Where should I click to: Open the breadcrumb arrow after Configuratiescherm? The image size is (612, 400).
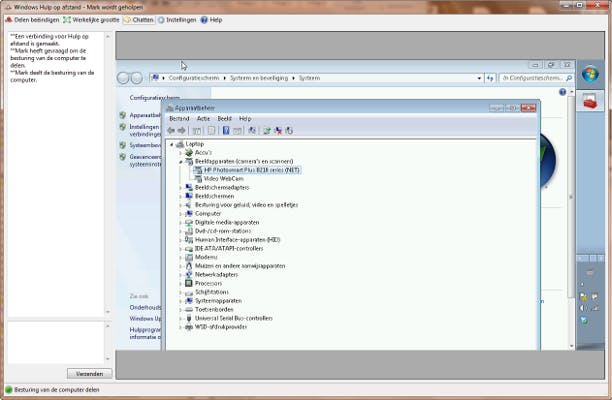coord(224,78)
